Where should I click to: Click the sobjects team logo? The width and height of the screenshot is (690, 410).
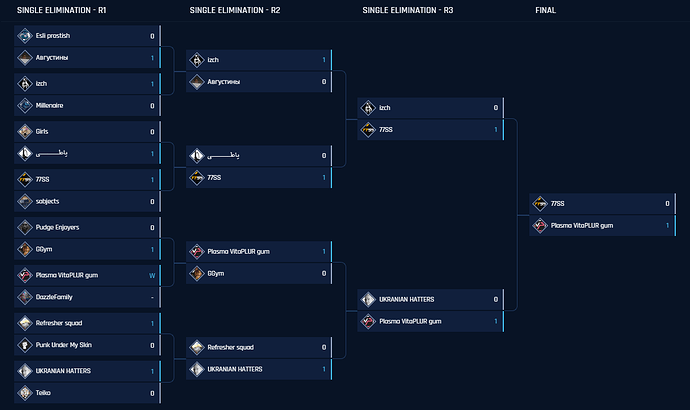point(25,201)
